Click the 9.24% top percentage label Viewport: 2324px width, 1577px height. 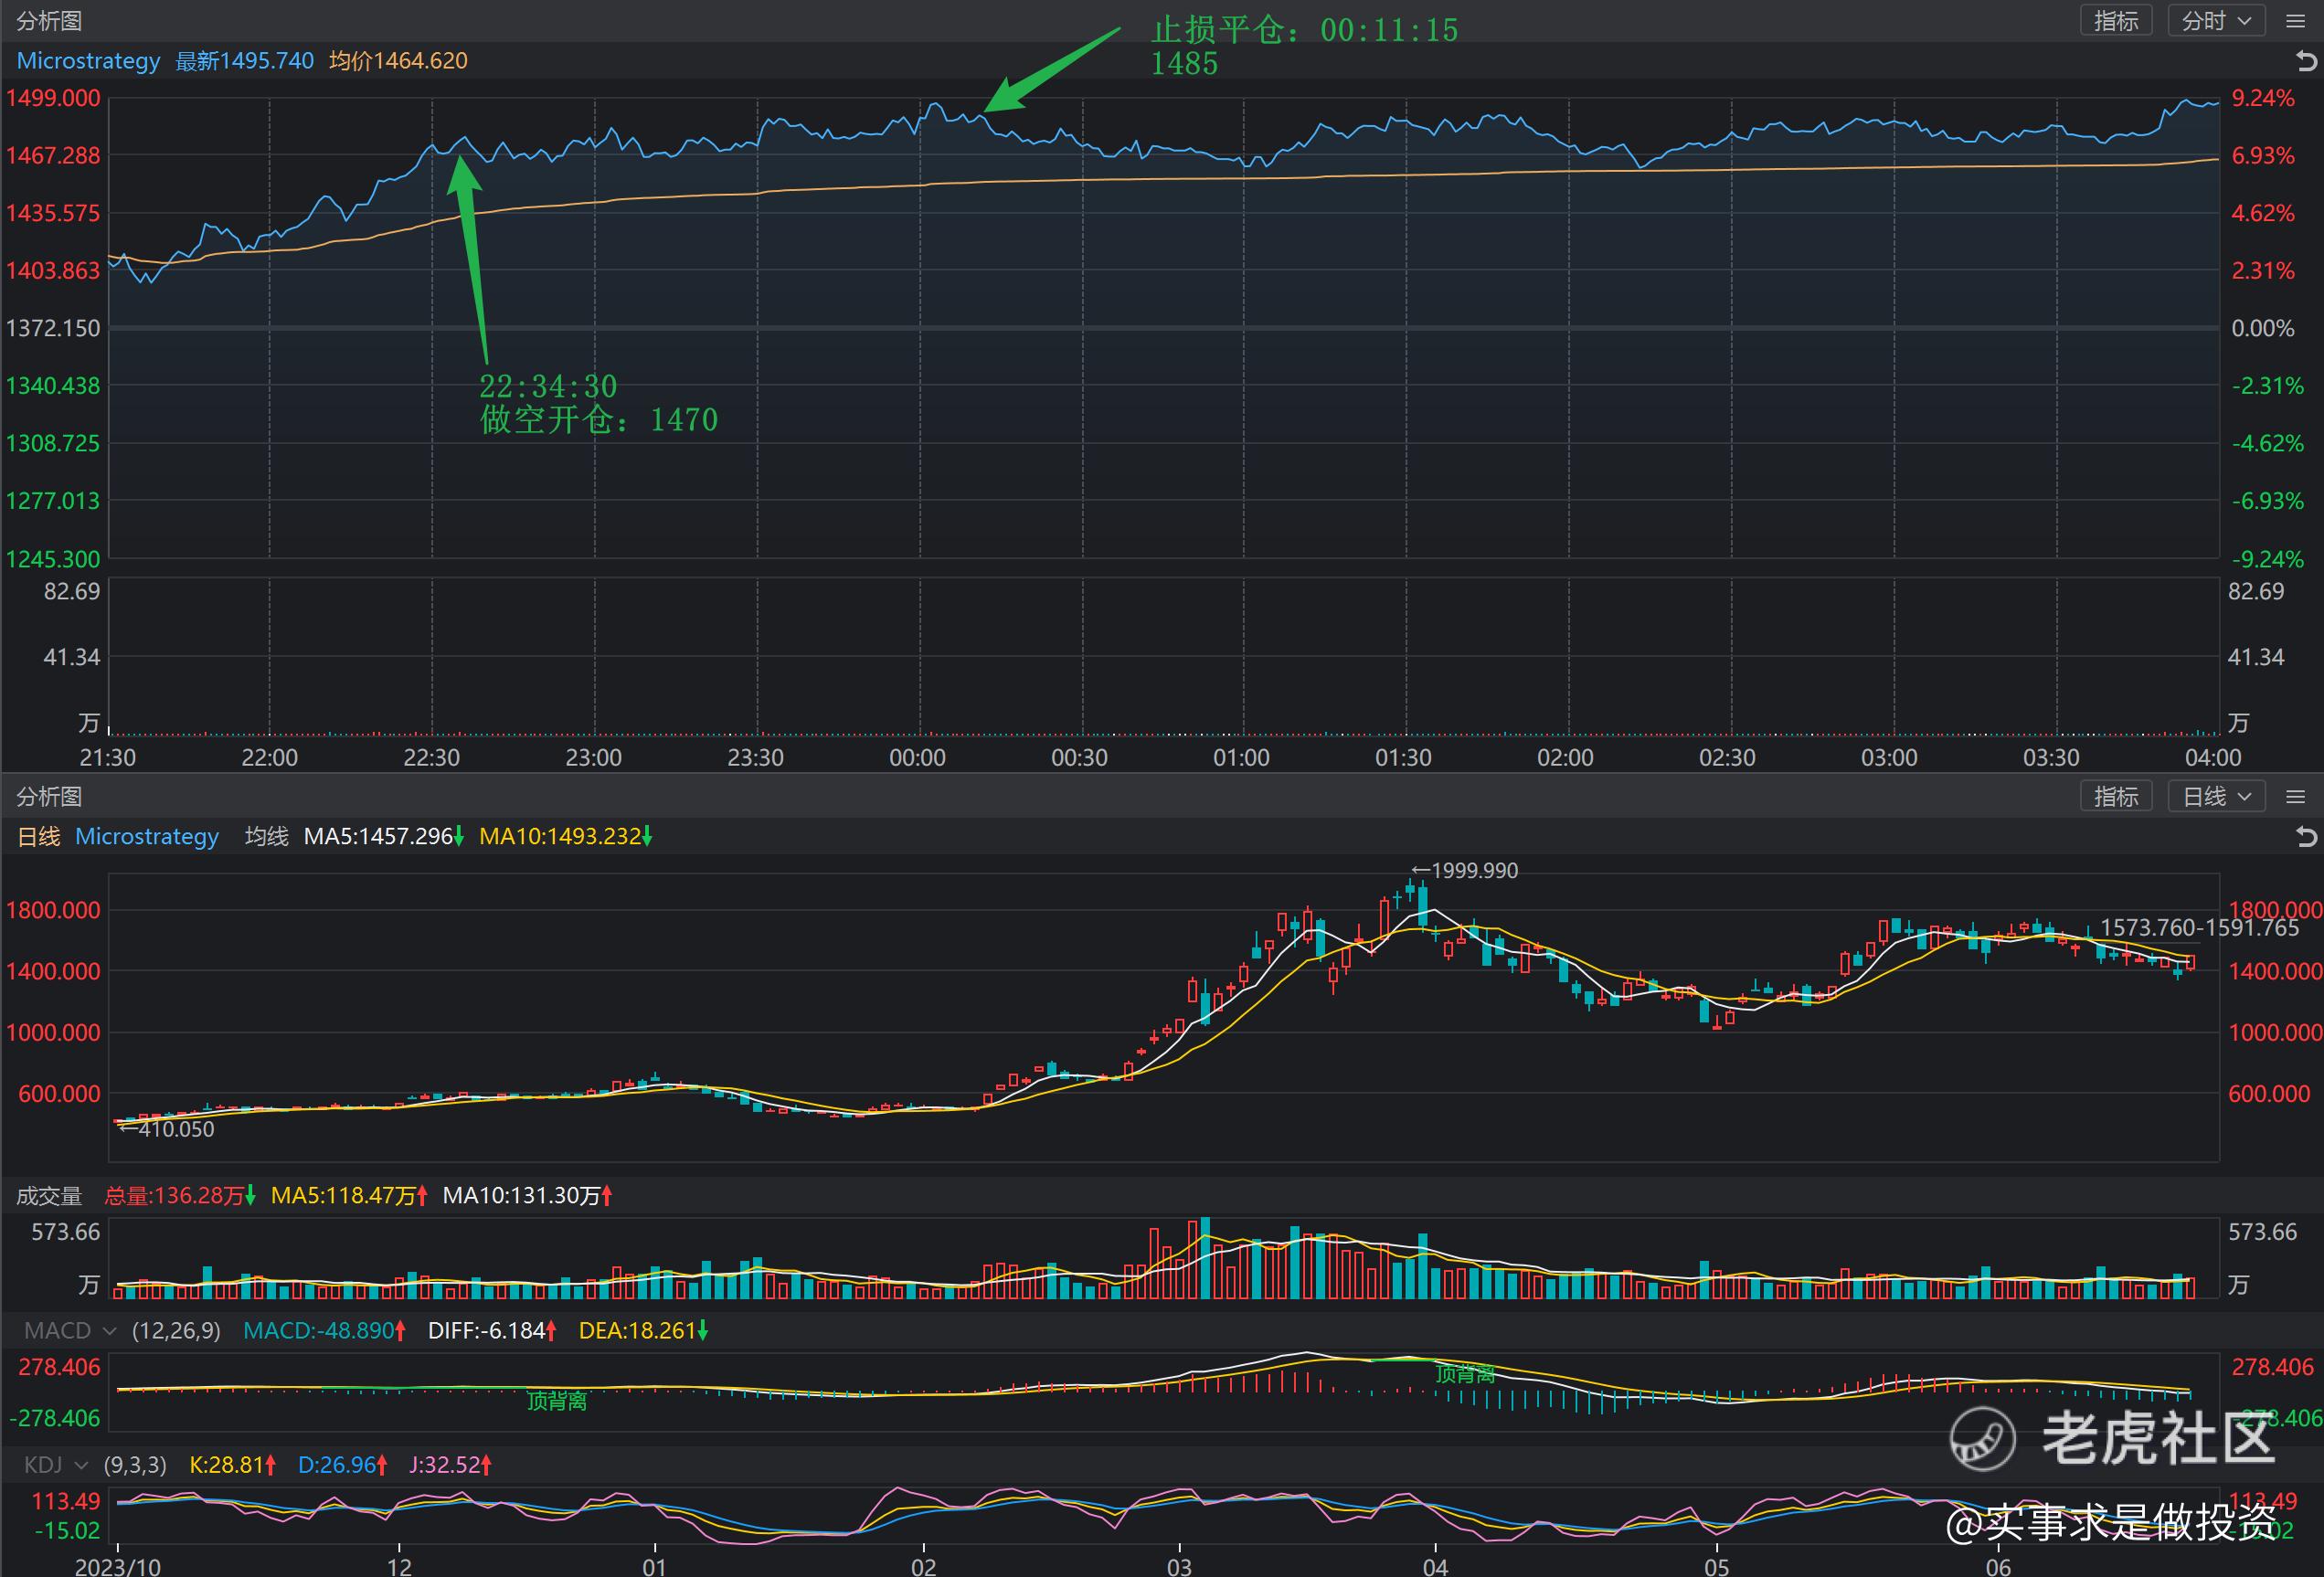pos(2263,98)
